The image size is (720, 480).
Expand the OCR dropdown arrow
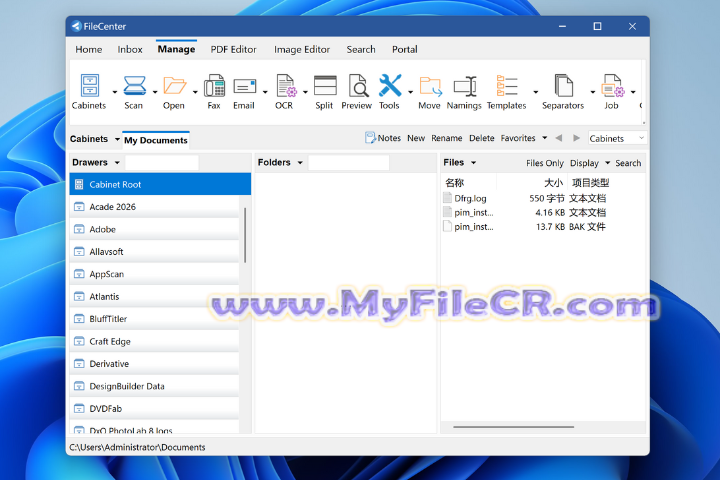coord(305,92)
